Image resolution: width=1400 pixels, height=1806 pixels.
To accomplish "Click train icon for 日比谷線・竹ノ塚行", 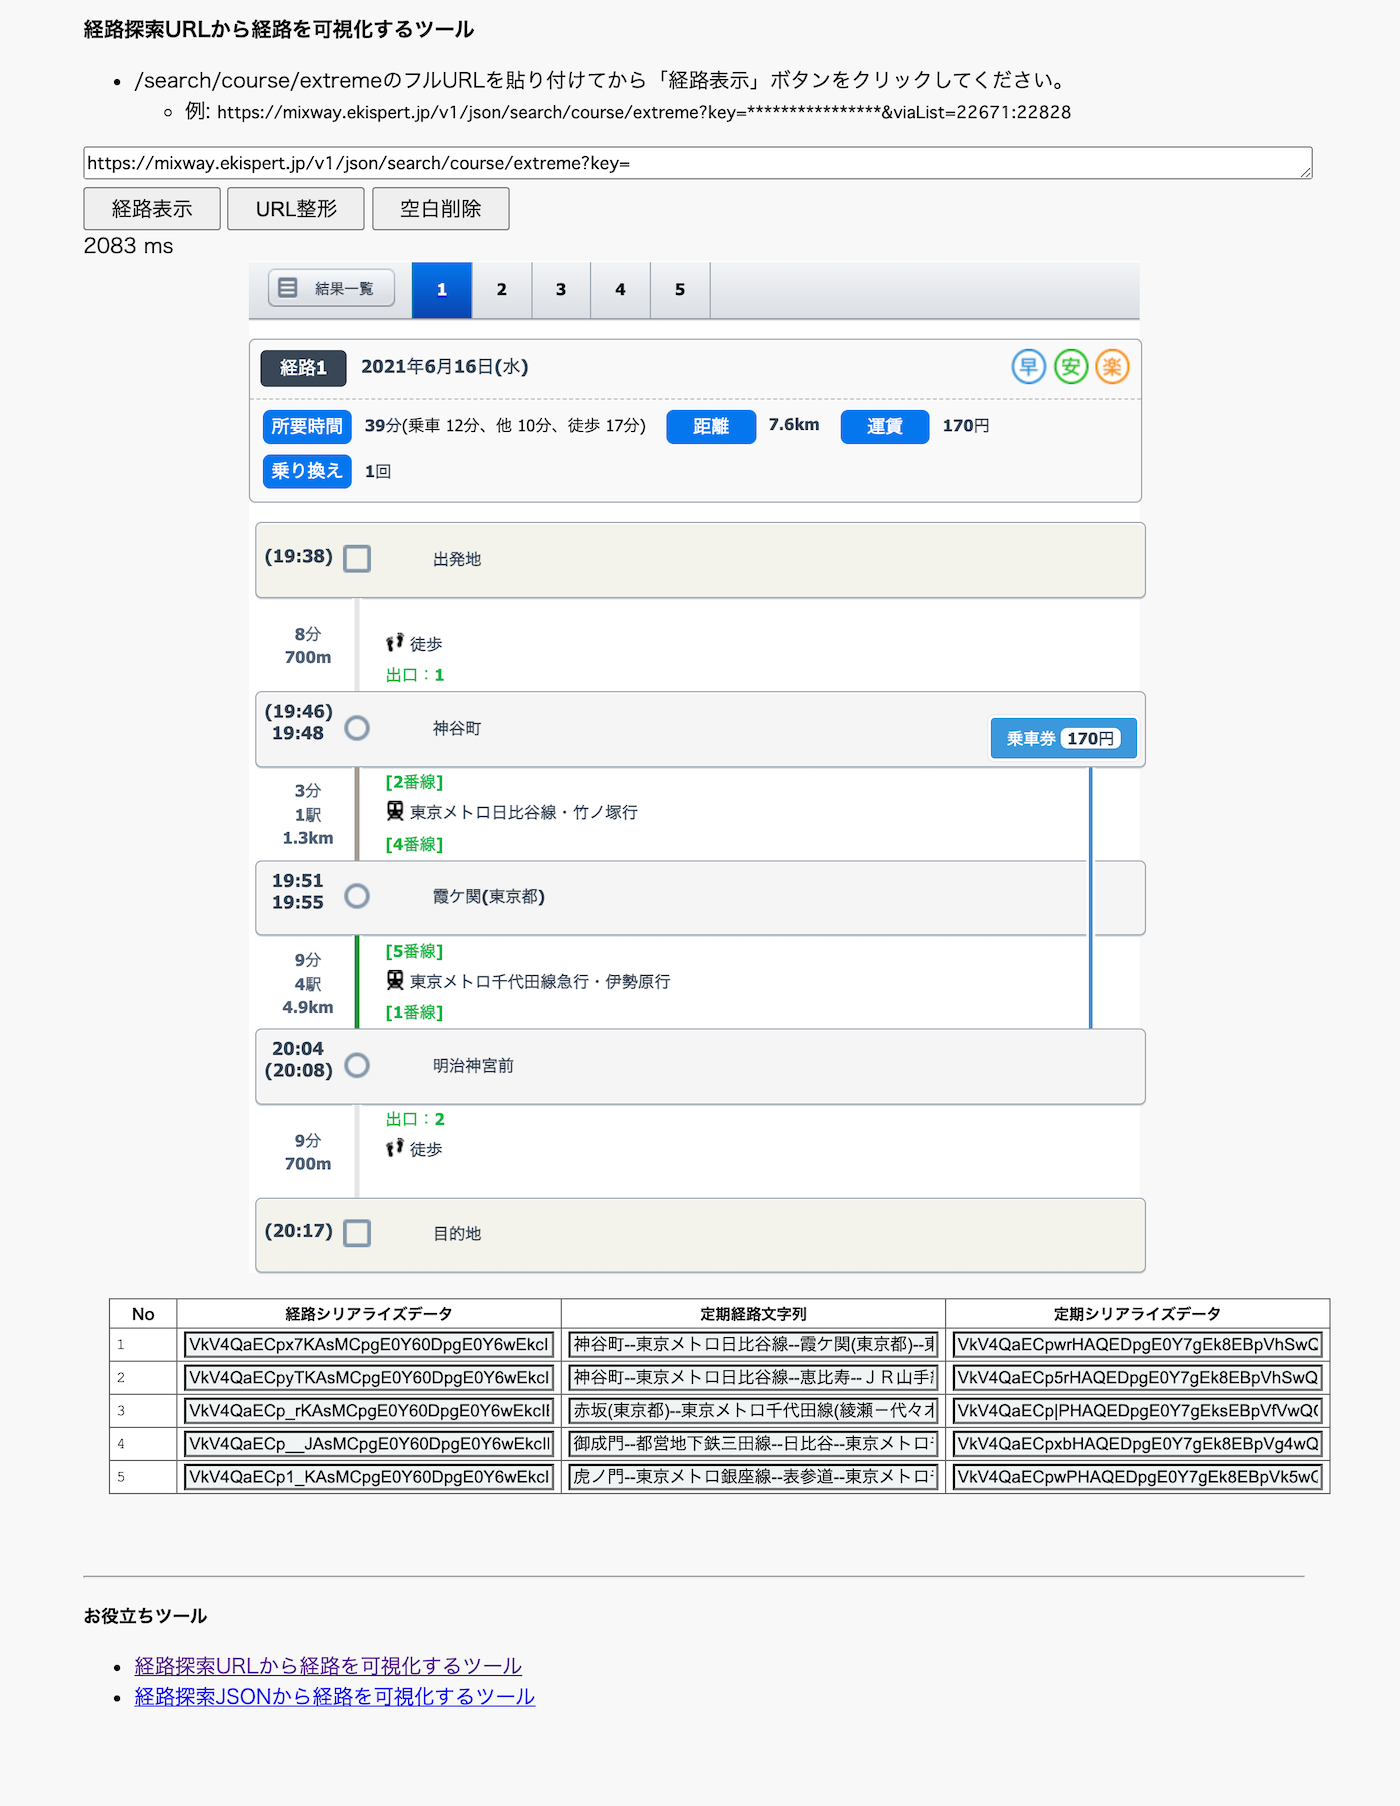I will (395, 811).
